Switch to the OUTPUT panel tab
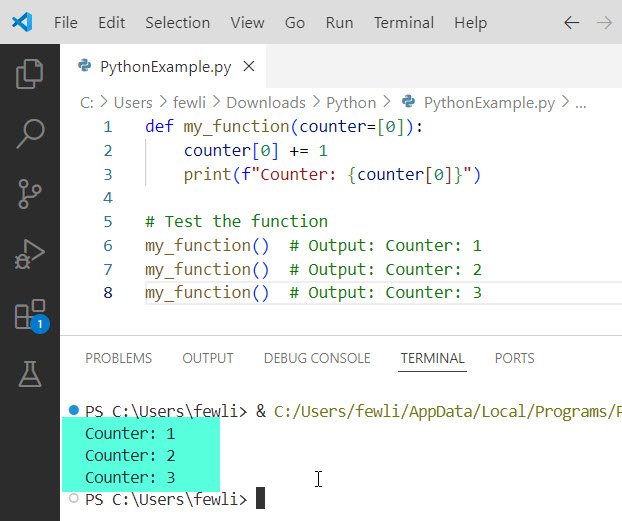 point(208,358)
